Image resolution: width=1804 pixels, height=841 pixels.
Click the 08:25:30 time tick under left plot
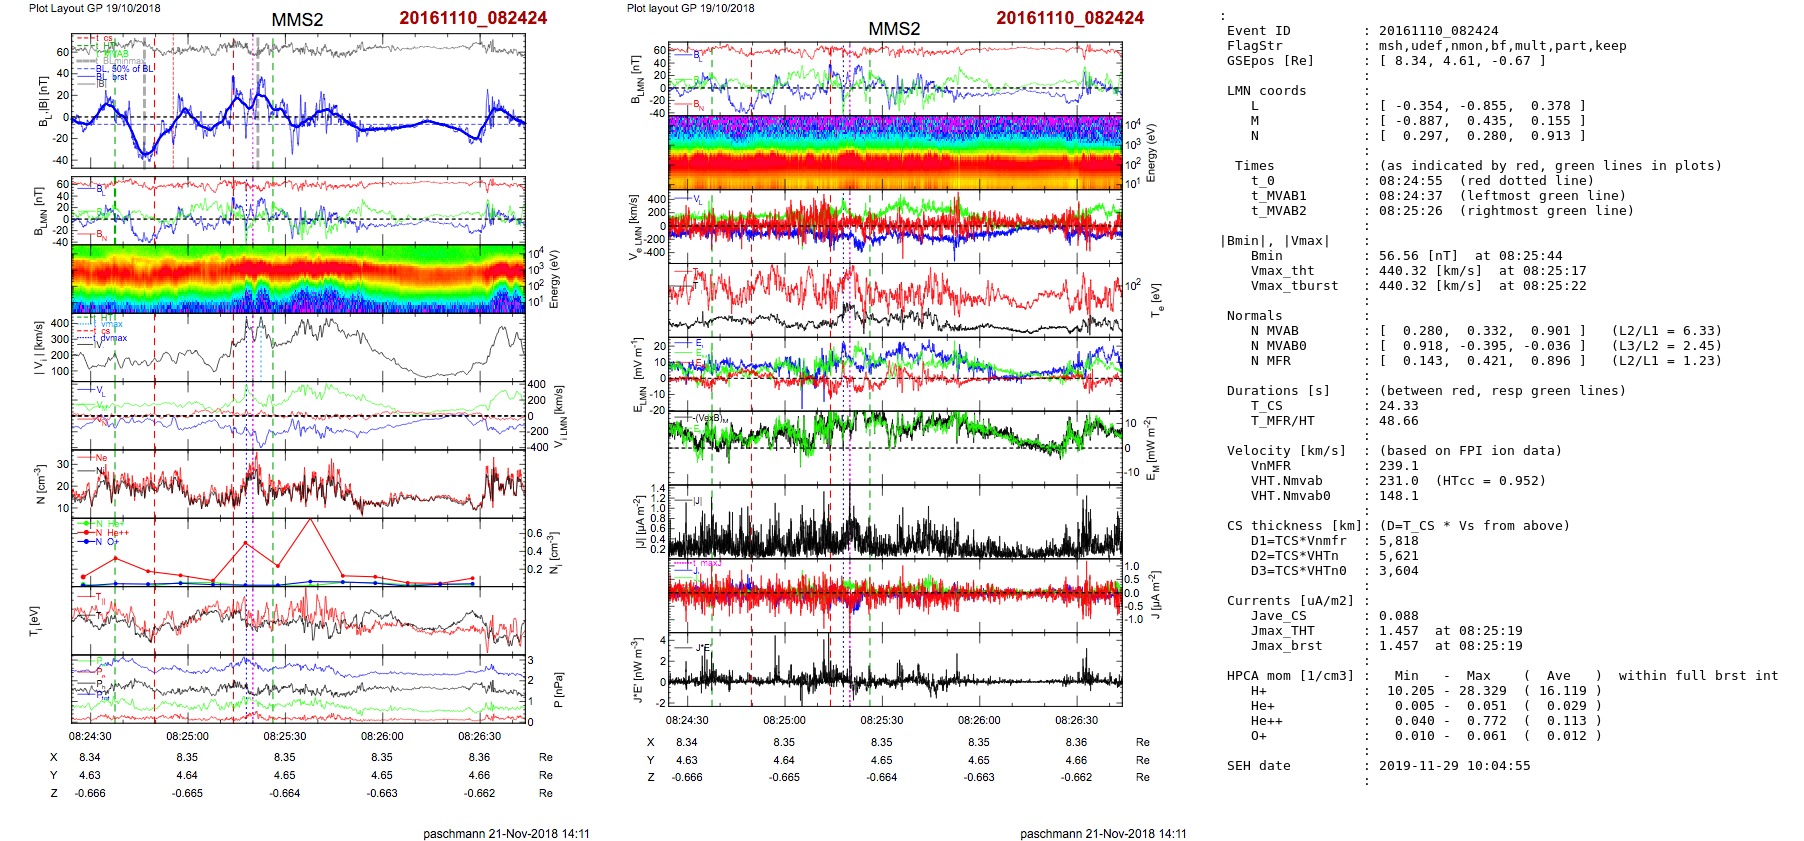[285, 736]
